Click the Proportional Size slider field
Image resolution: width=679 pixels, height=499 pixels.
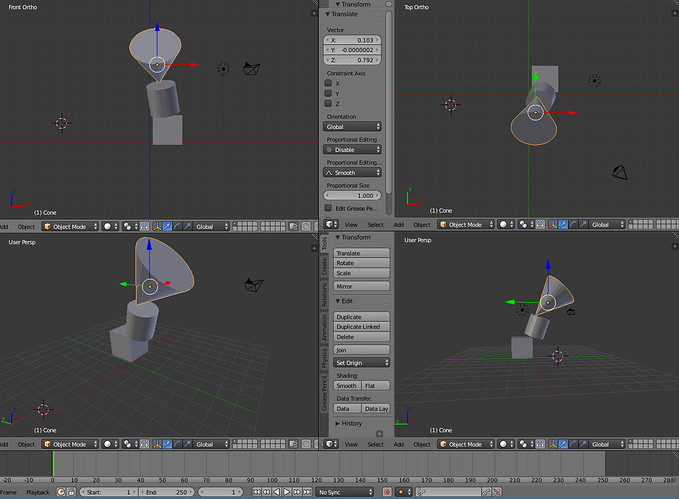352,195
